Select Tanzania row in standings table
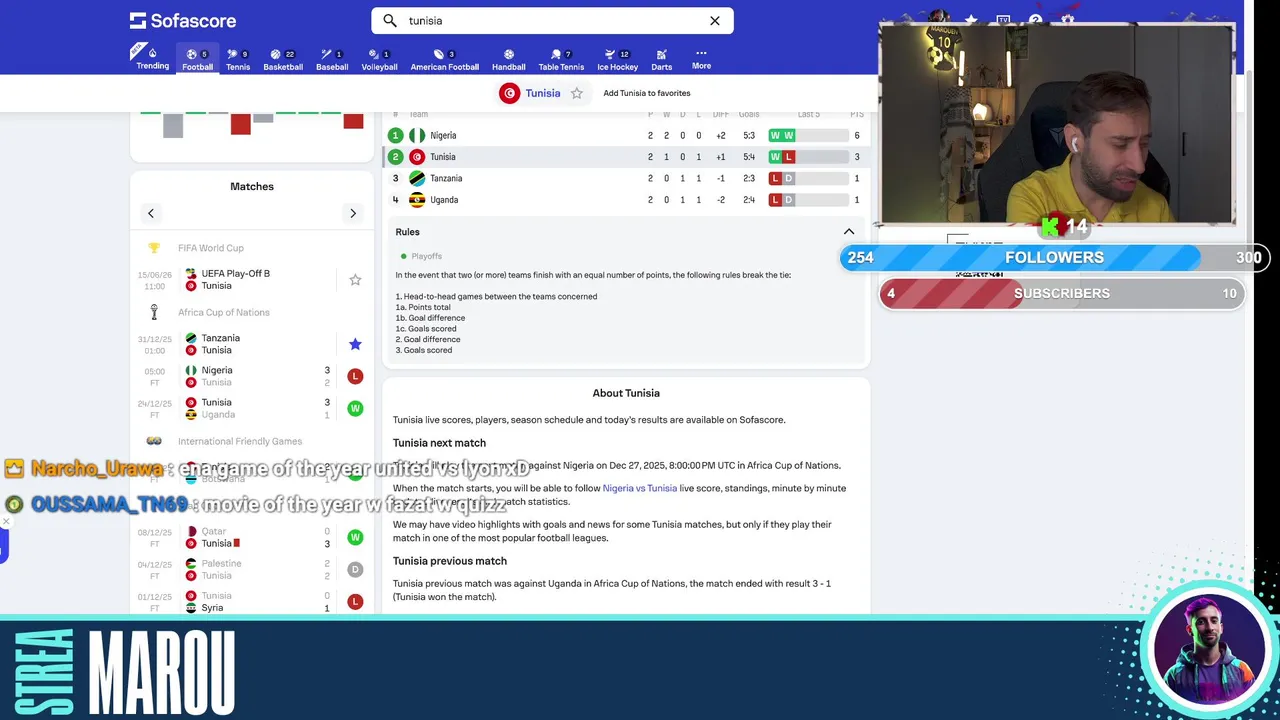 coord(626,178)
